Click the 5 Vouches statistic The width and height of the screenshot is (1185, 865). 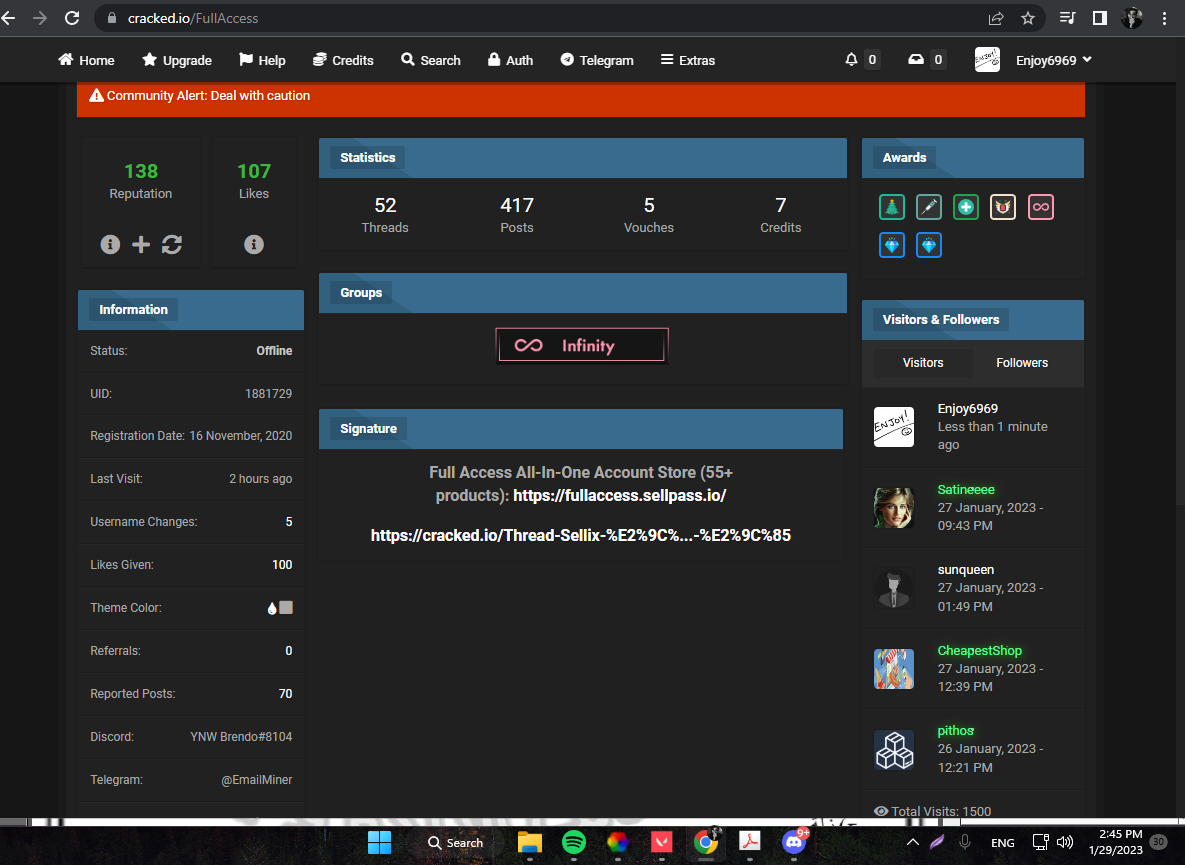(648, 215)
